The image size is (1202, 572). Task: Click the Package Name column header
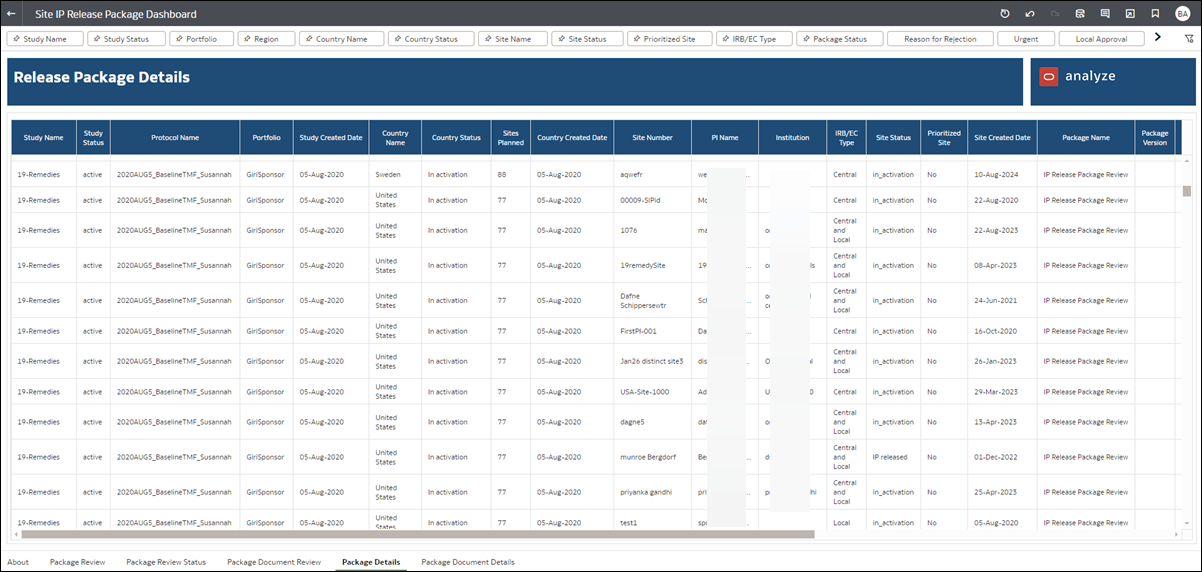click(x=1086, y=138)
